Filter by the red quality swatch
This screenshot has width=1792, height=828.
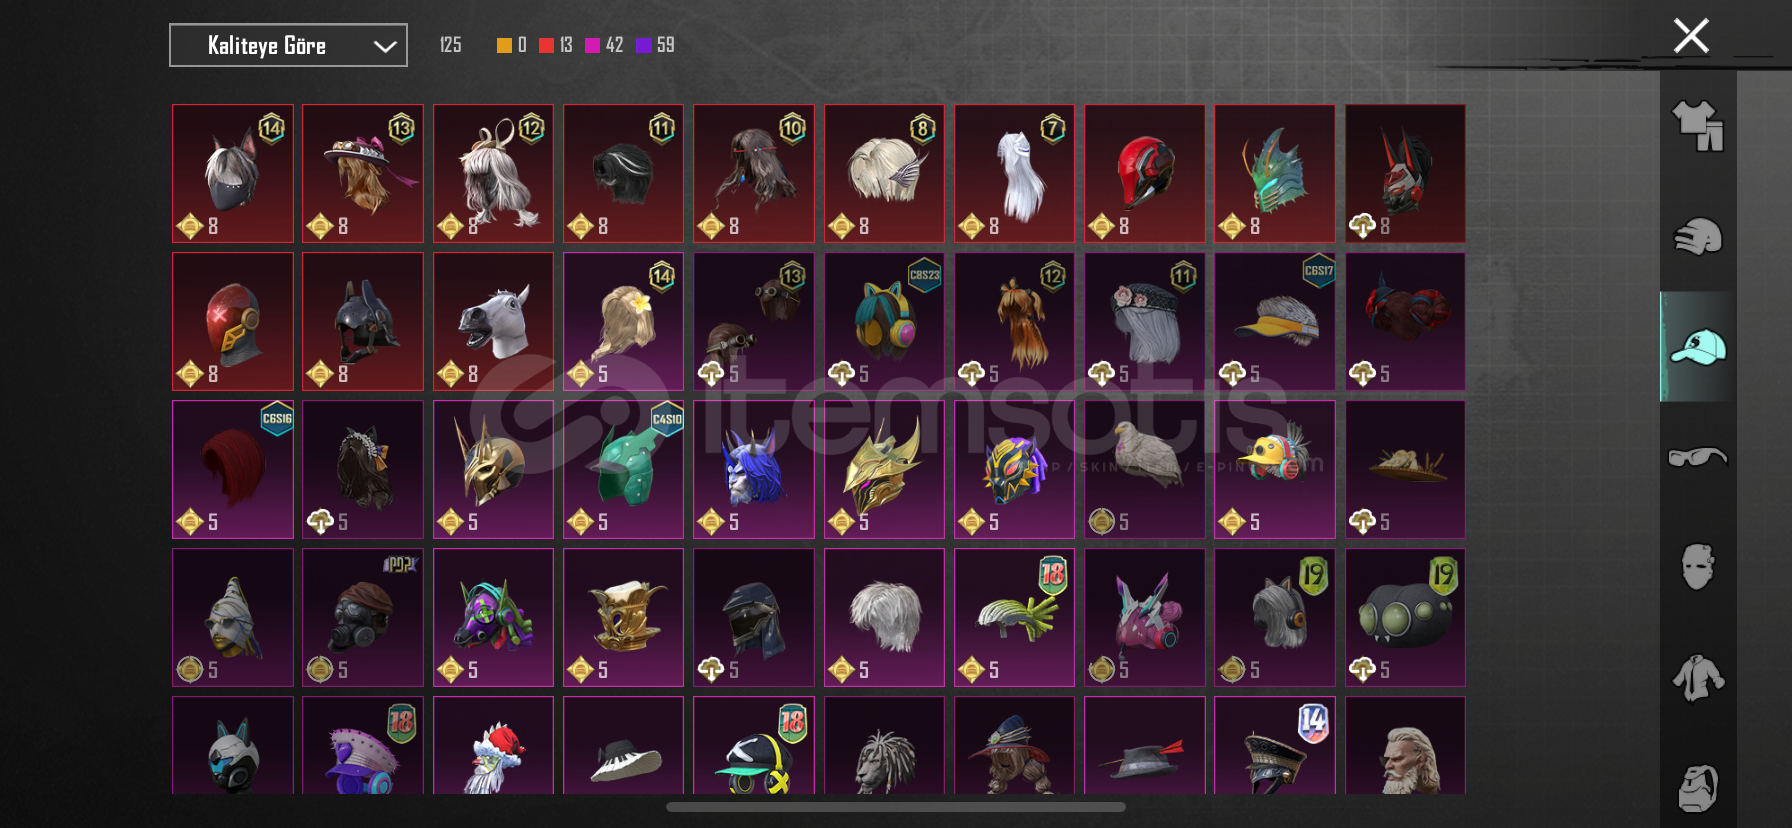(546, 45)
